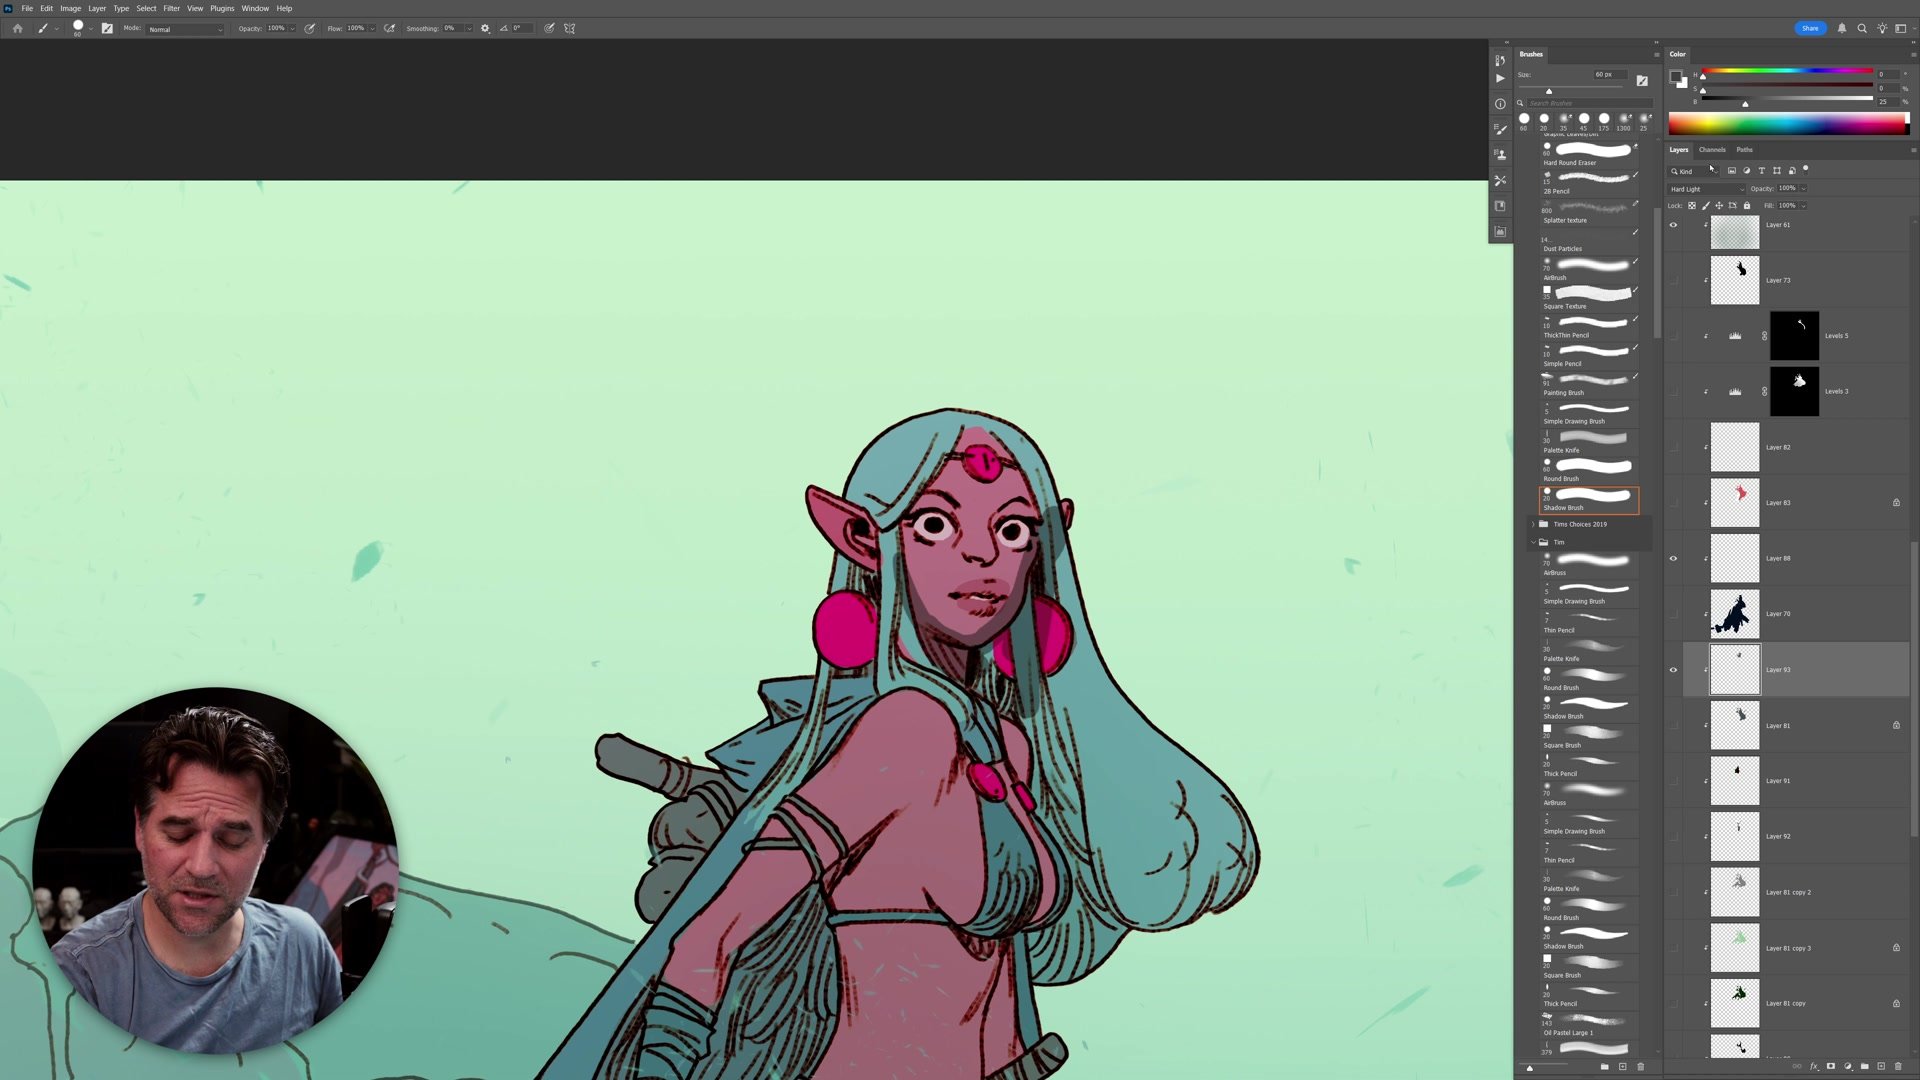Screen dimensions: 1920x1080
Task: Open the search magnifier icon at top right
Action: tap(1862, 29)
